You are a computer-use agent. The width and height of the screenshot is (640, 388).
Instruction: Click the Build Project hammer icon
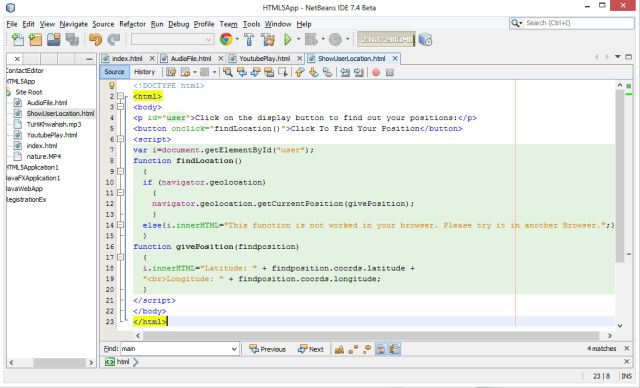[x=249, y=40]
